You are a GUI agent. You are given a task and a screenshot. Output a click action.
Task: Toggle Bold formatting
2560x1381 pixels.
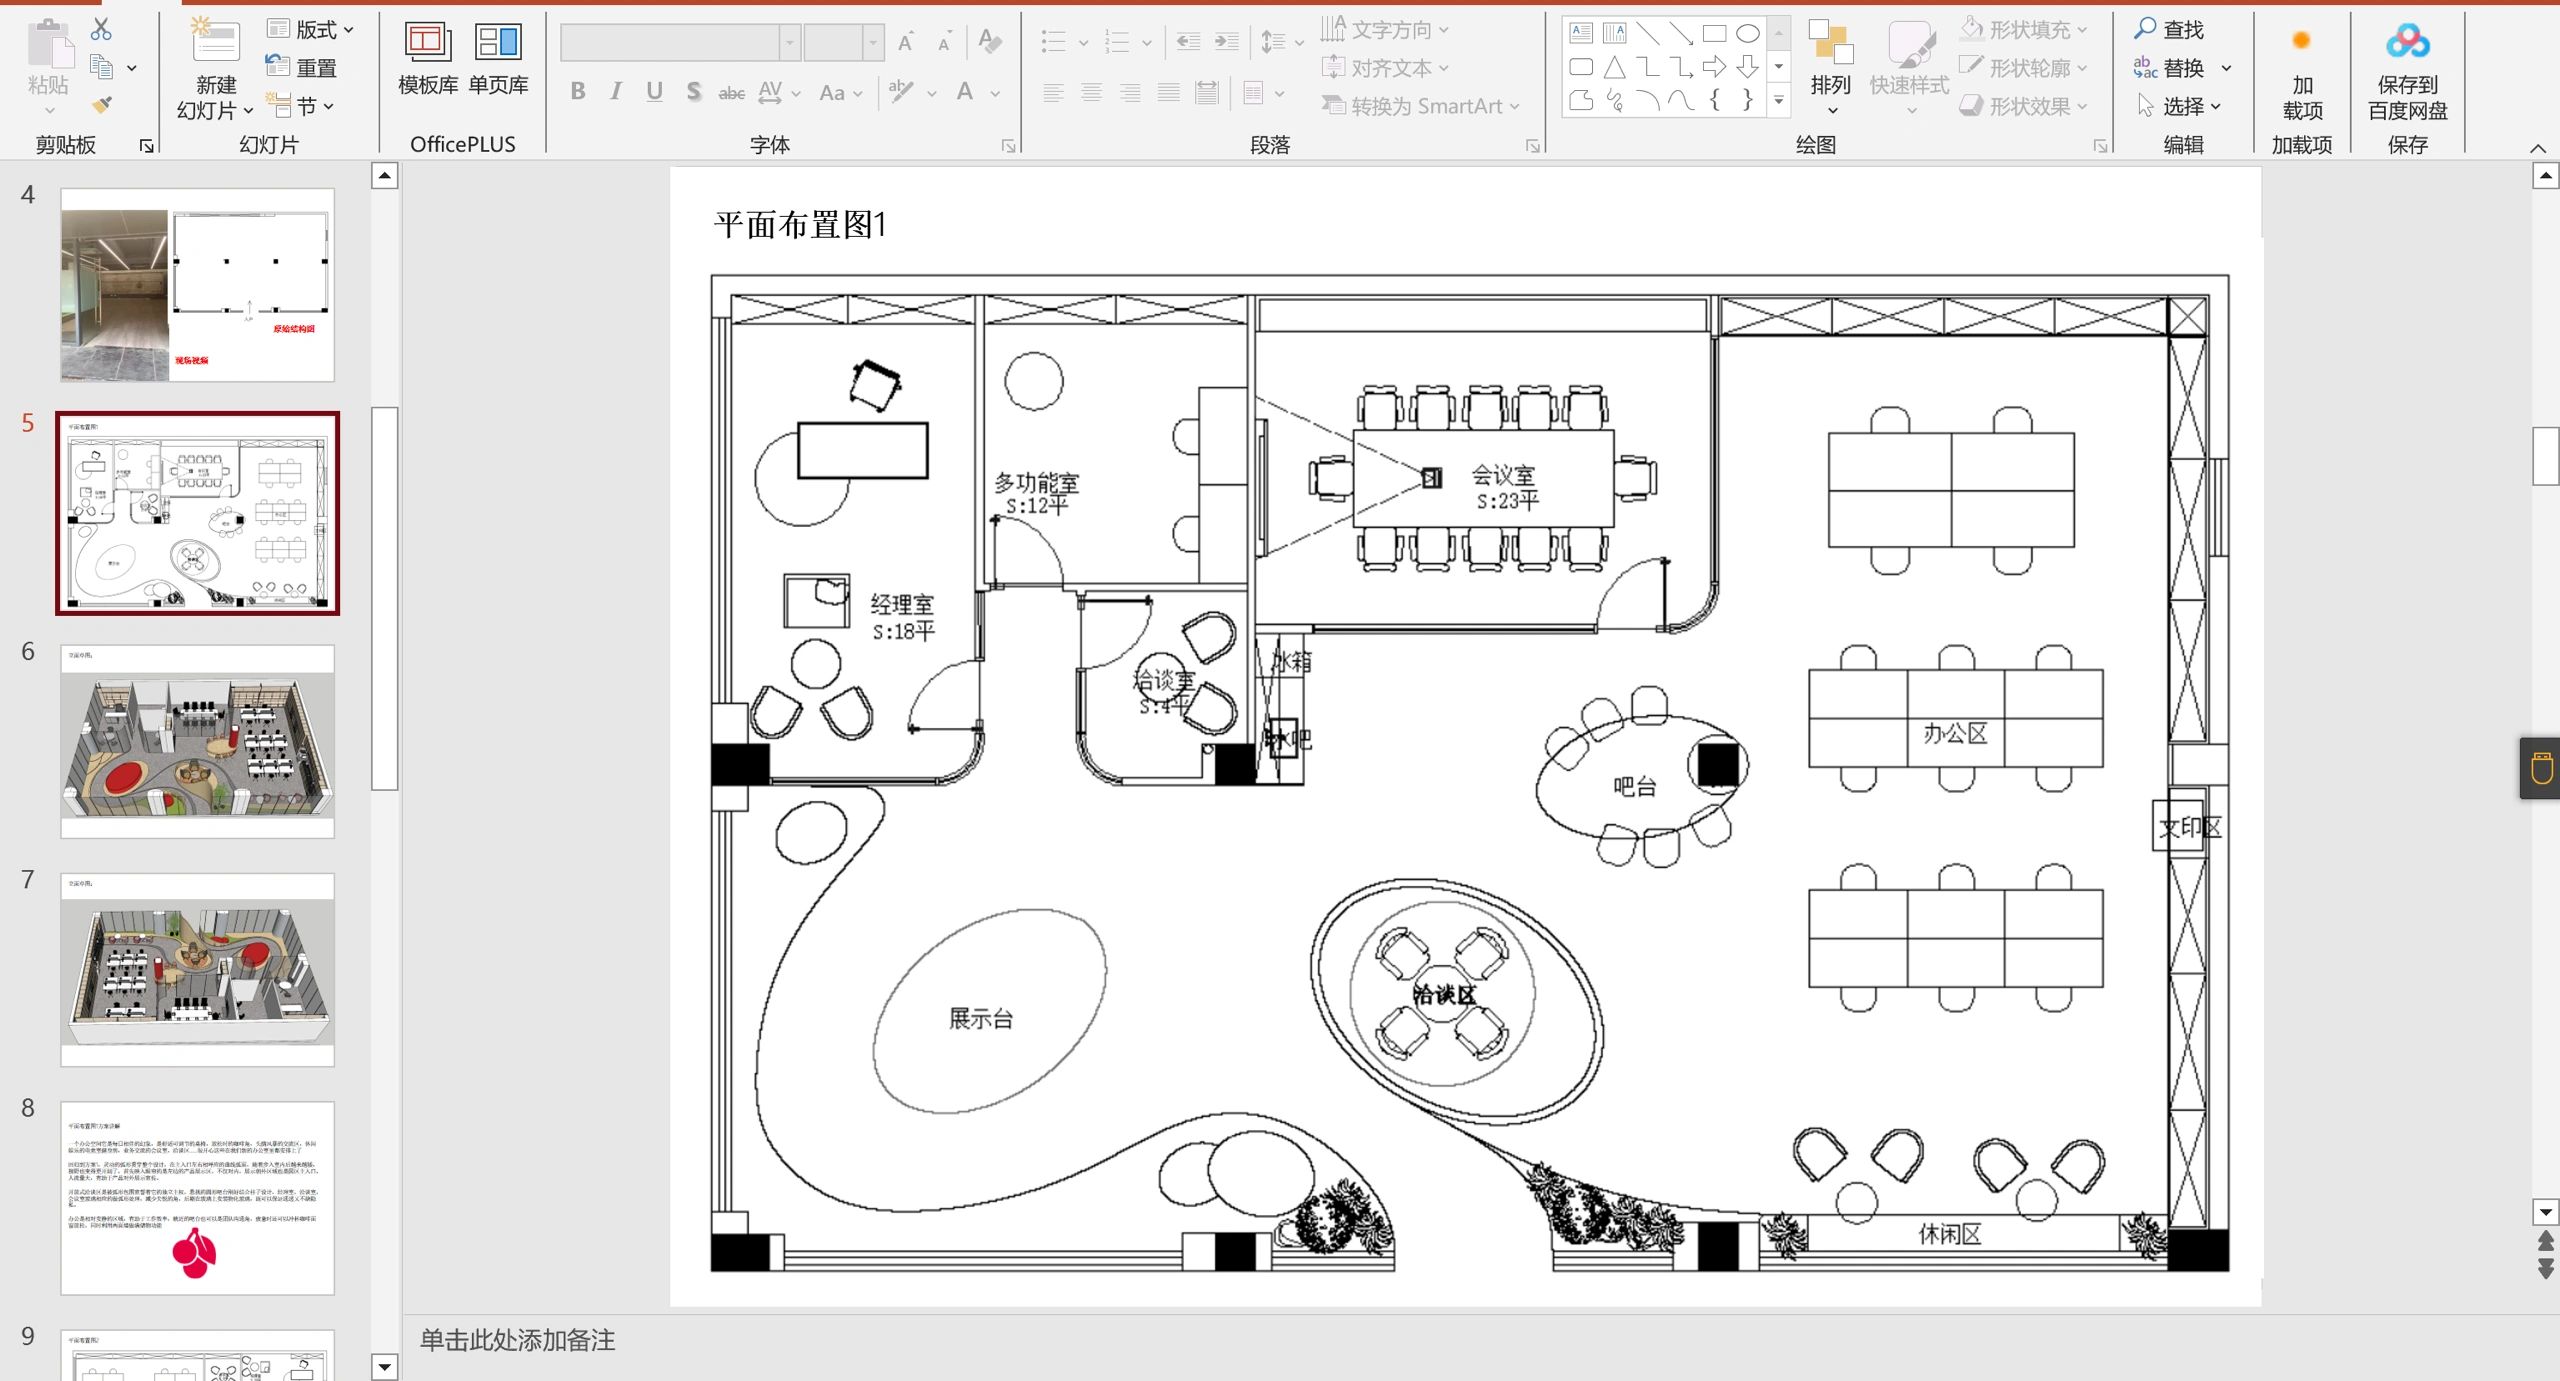(x=578, y=92)
